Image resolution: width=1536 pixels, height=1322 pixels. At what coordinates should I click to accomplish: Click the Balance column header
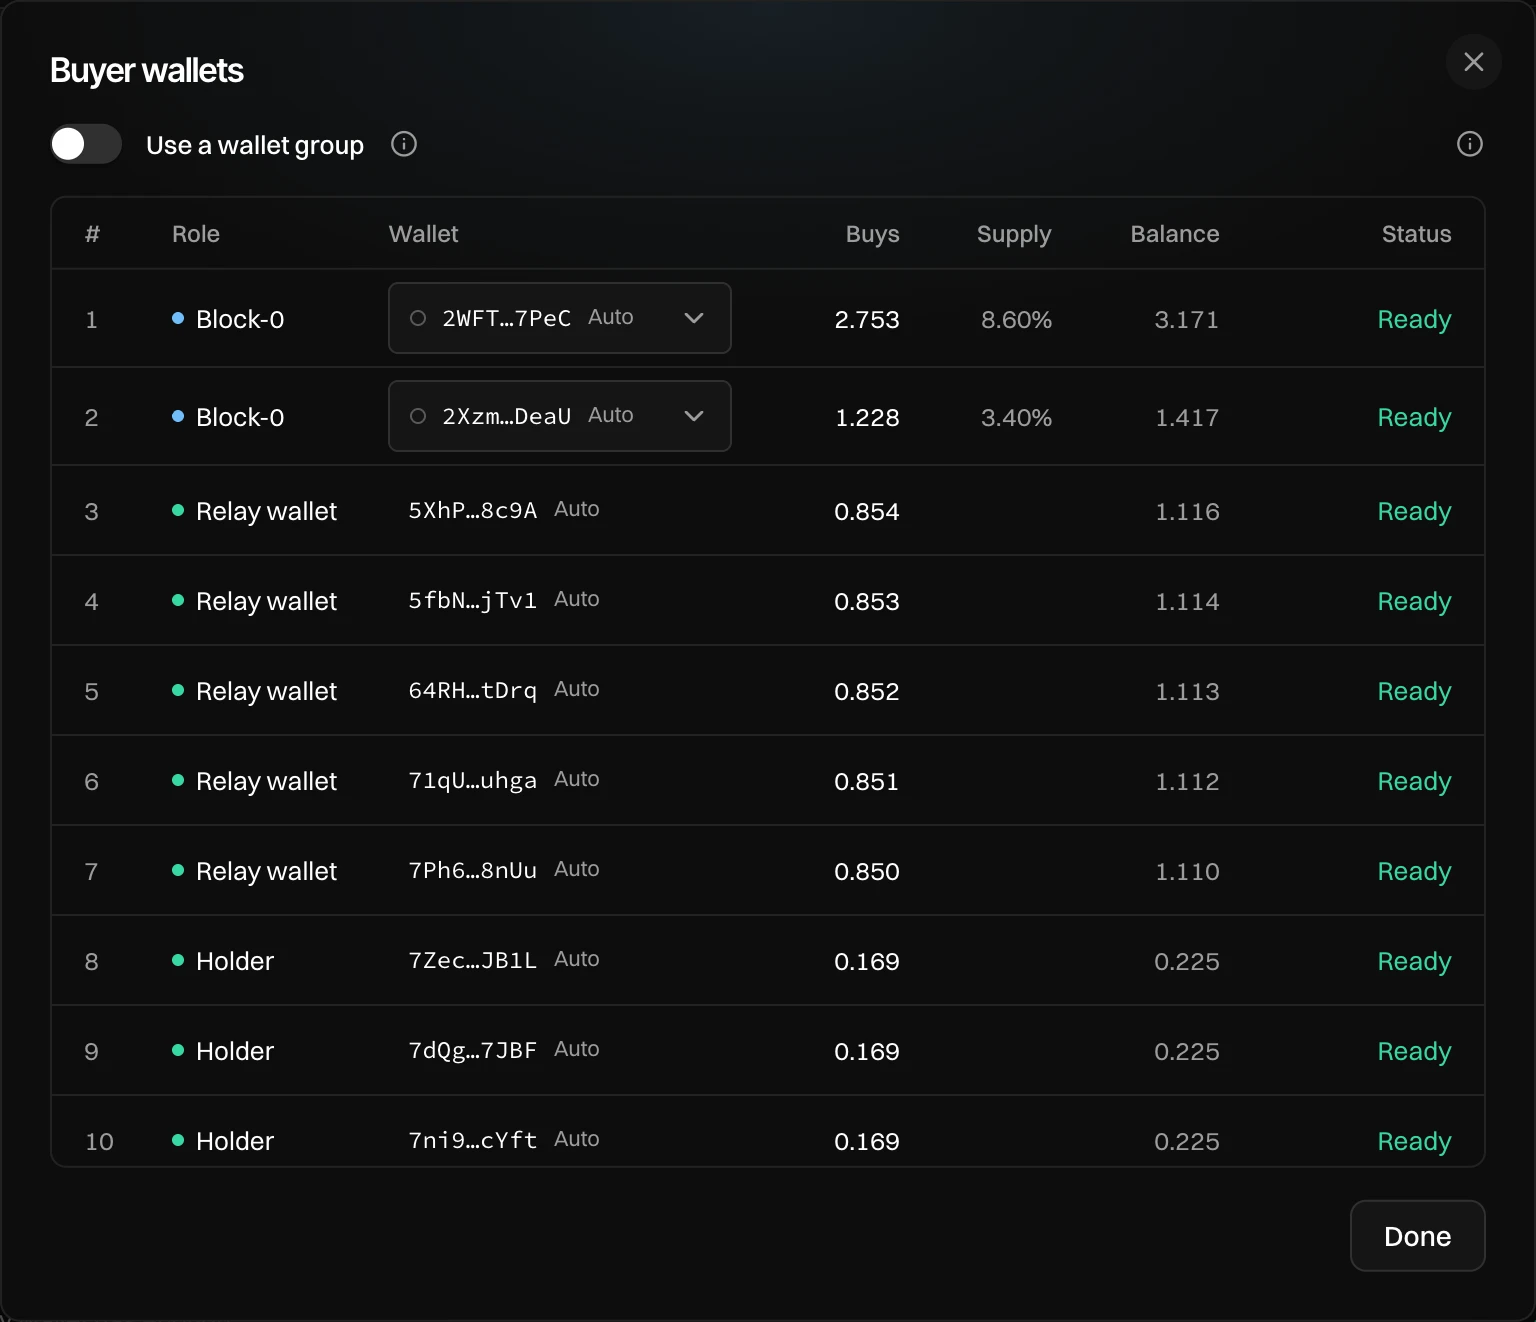pyautogui.click(x=1175, y=234)
